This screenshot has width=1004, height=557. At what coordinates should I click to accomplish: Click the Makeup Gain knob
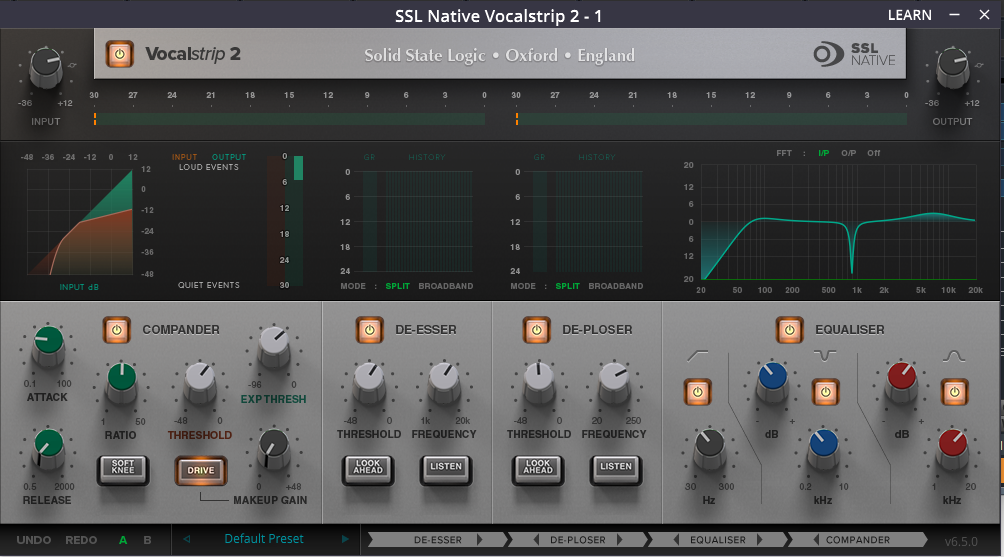274,448
